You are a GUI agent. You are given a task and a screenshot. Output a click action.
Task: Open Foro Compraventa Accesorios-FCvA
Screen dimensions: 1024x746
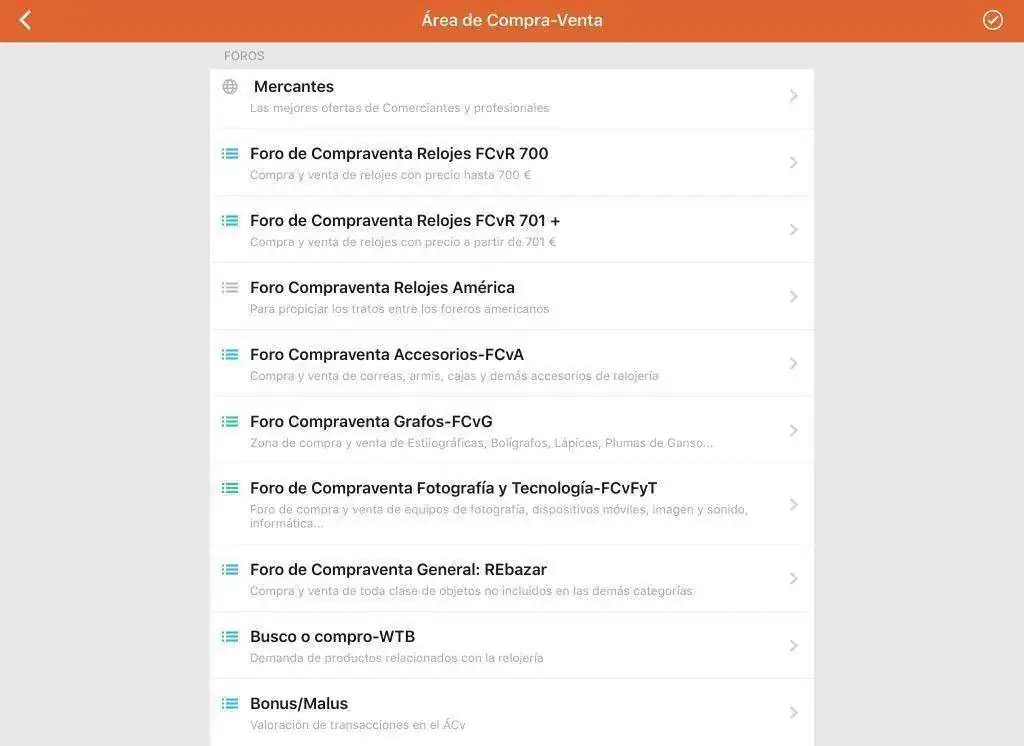pyautogui.click(x=386, y=355)
